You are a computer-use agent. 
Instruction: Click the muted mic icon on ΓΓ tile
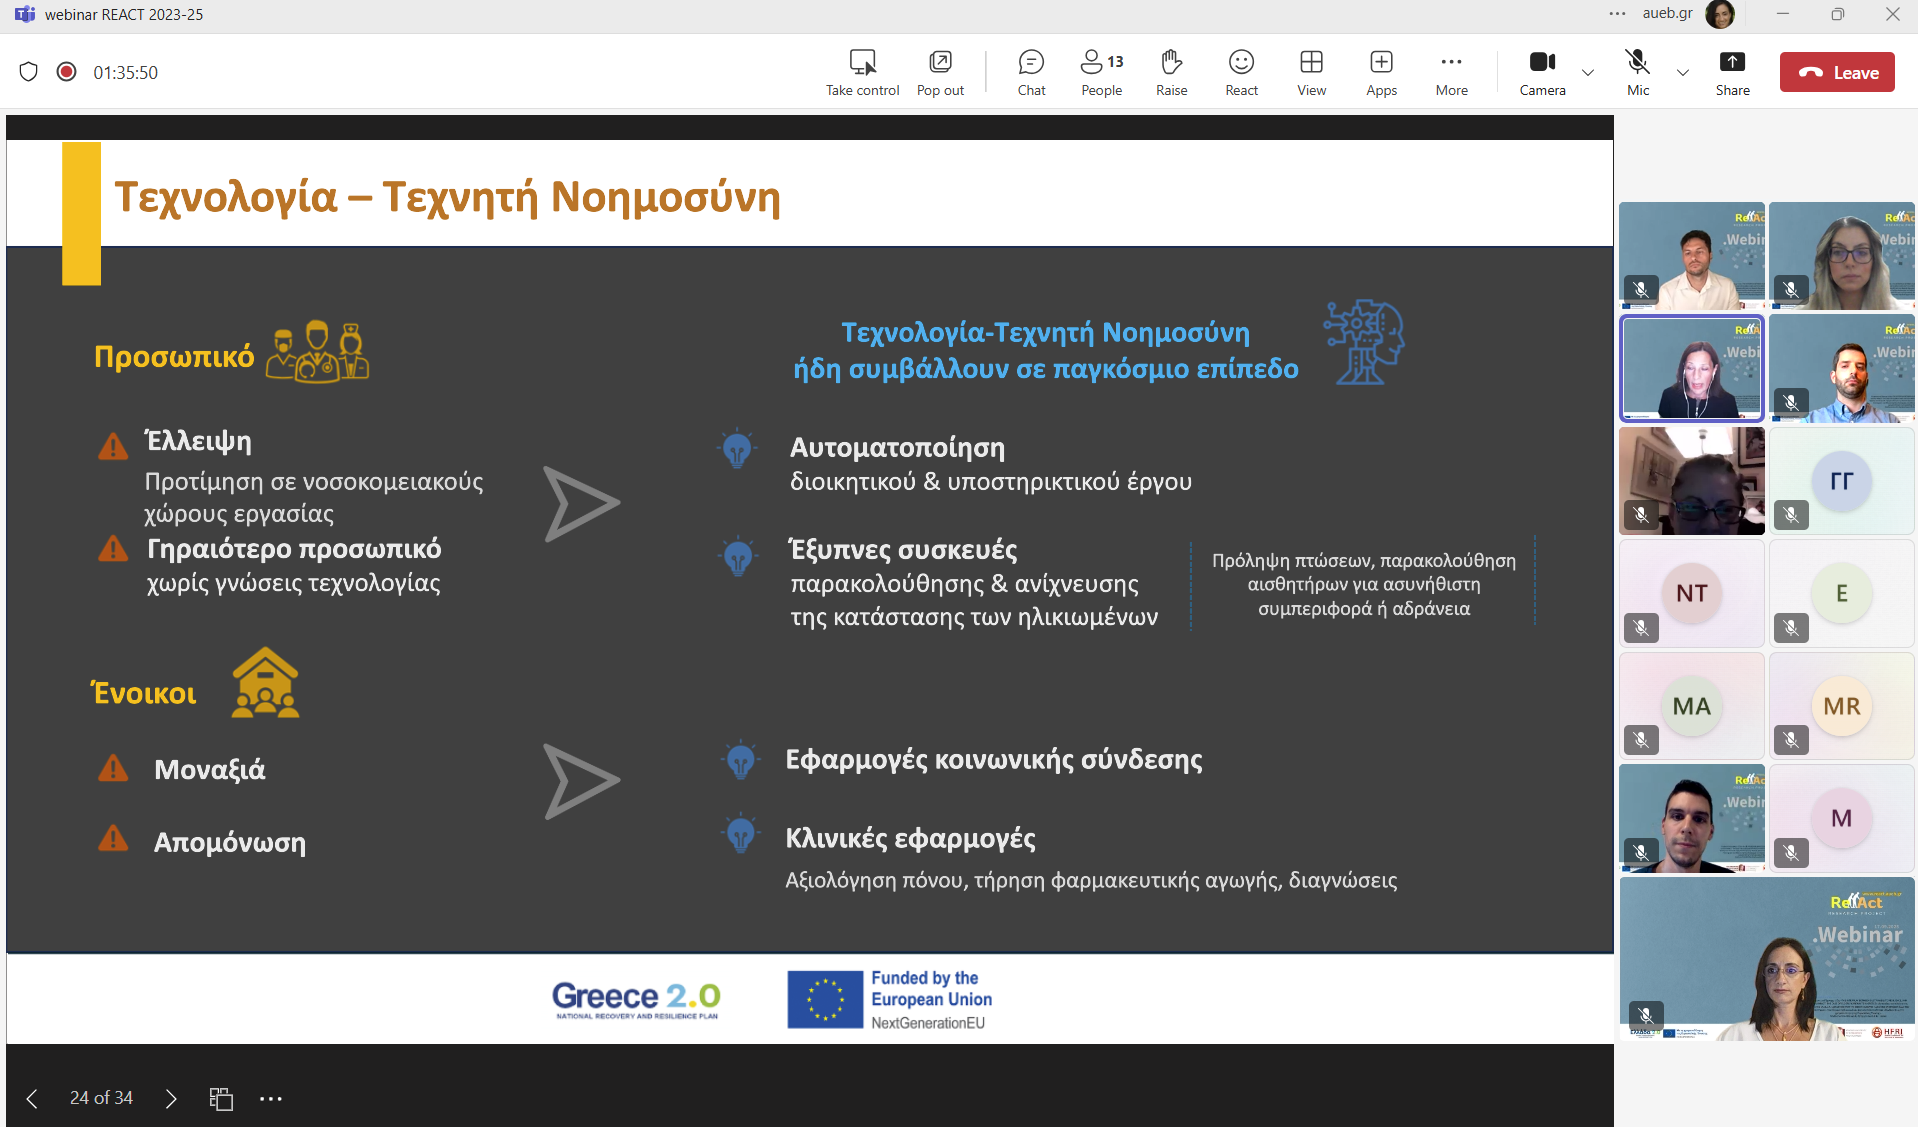point(1791,515)
